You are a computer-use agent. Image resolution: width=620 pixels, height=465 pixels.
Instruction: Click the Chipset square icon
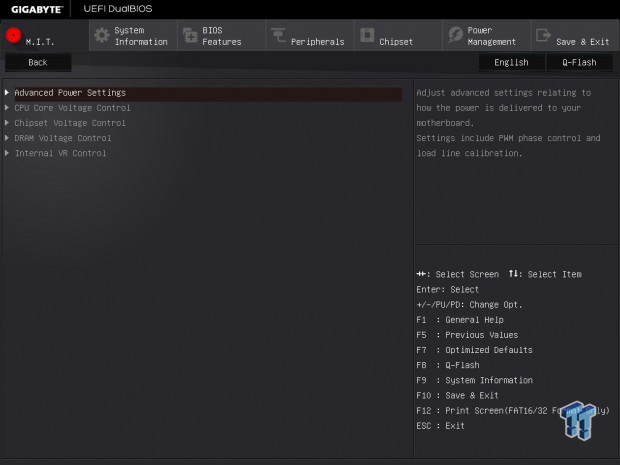tap(367, 35)
